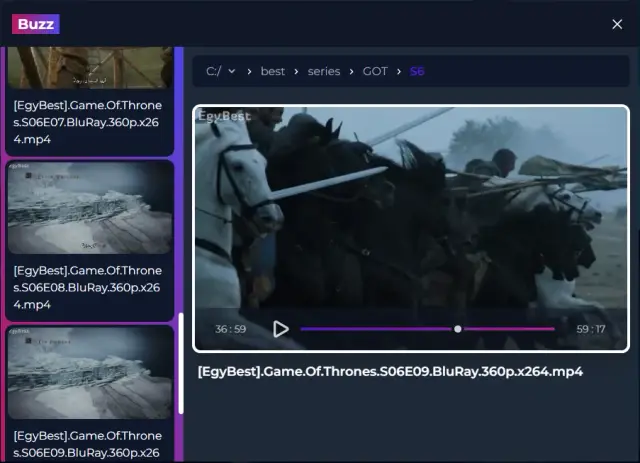Click the S06E08 file name label
The image size is (640, 463).
point(88,287)
